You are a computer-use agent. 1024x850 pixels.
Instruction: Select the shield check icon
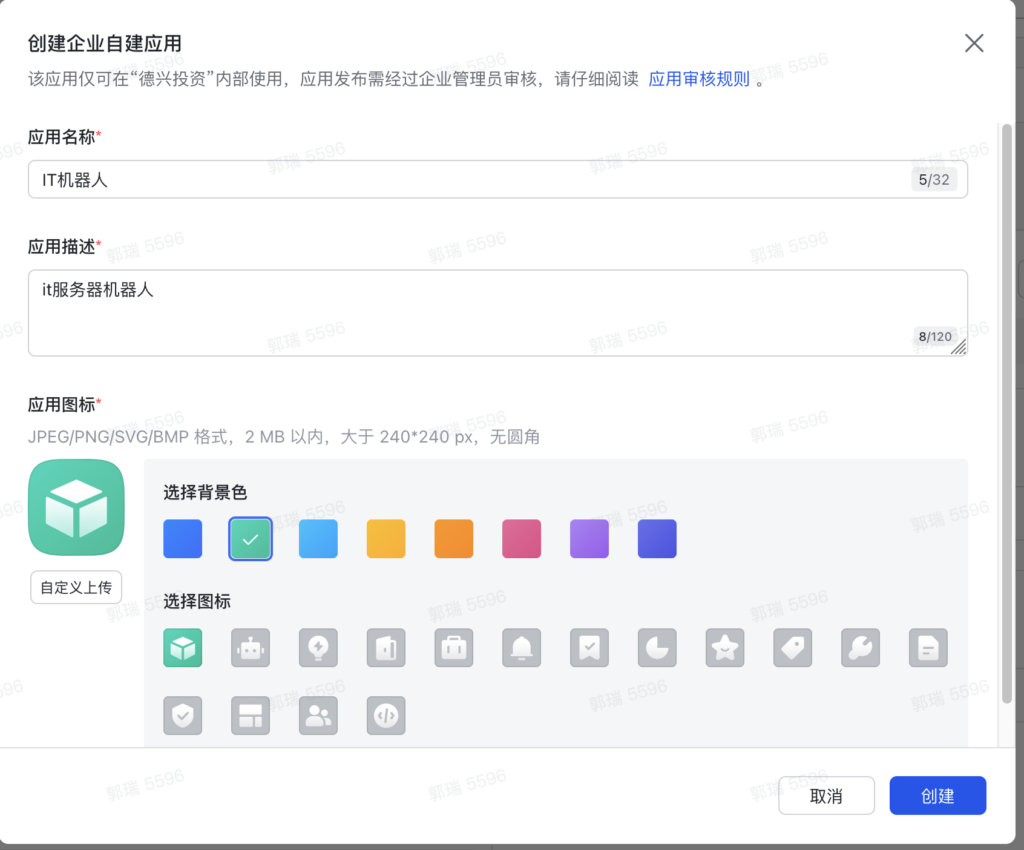coord(183,715)
